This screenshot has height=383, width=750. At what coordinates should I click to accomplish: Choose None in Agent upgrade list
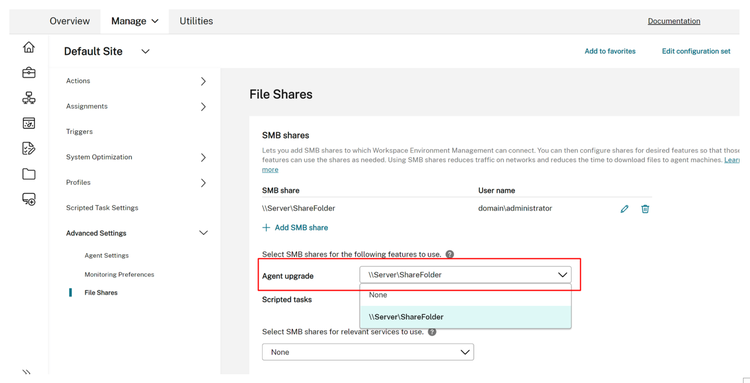(x=465, y=295)
